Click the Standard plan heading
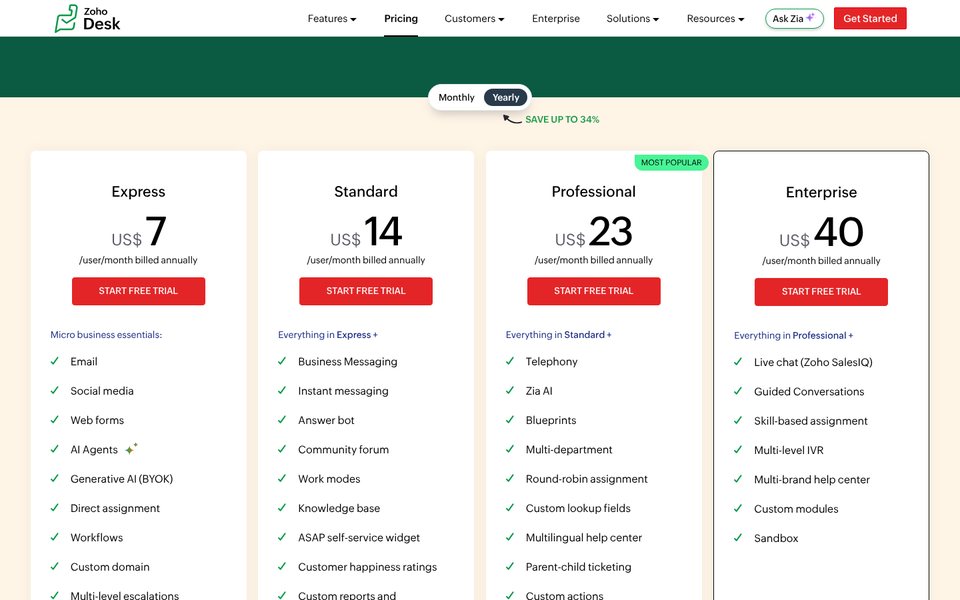 366,192
